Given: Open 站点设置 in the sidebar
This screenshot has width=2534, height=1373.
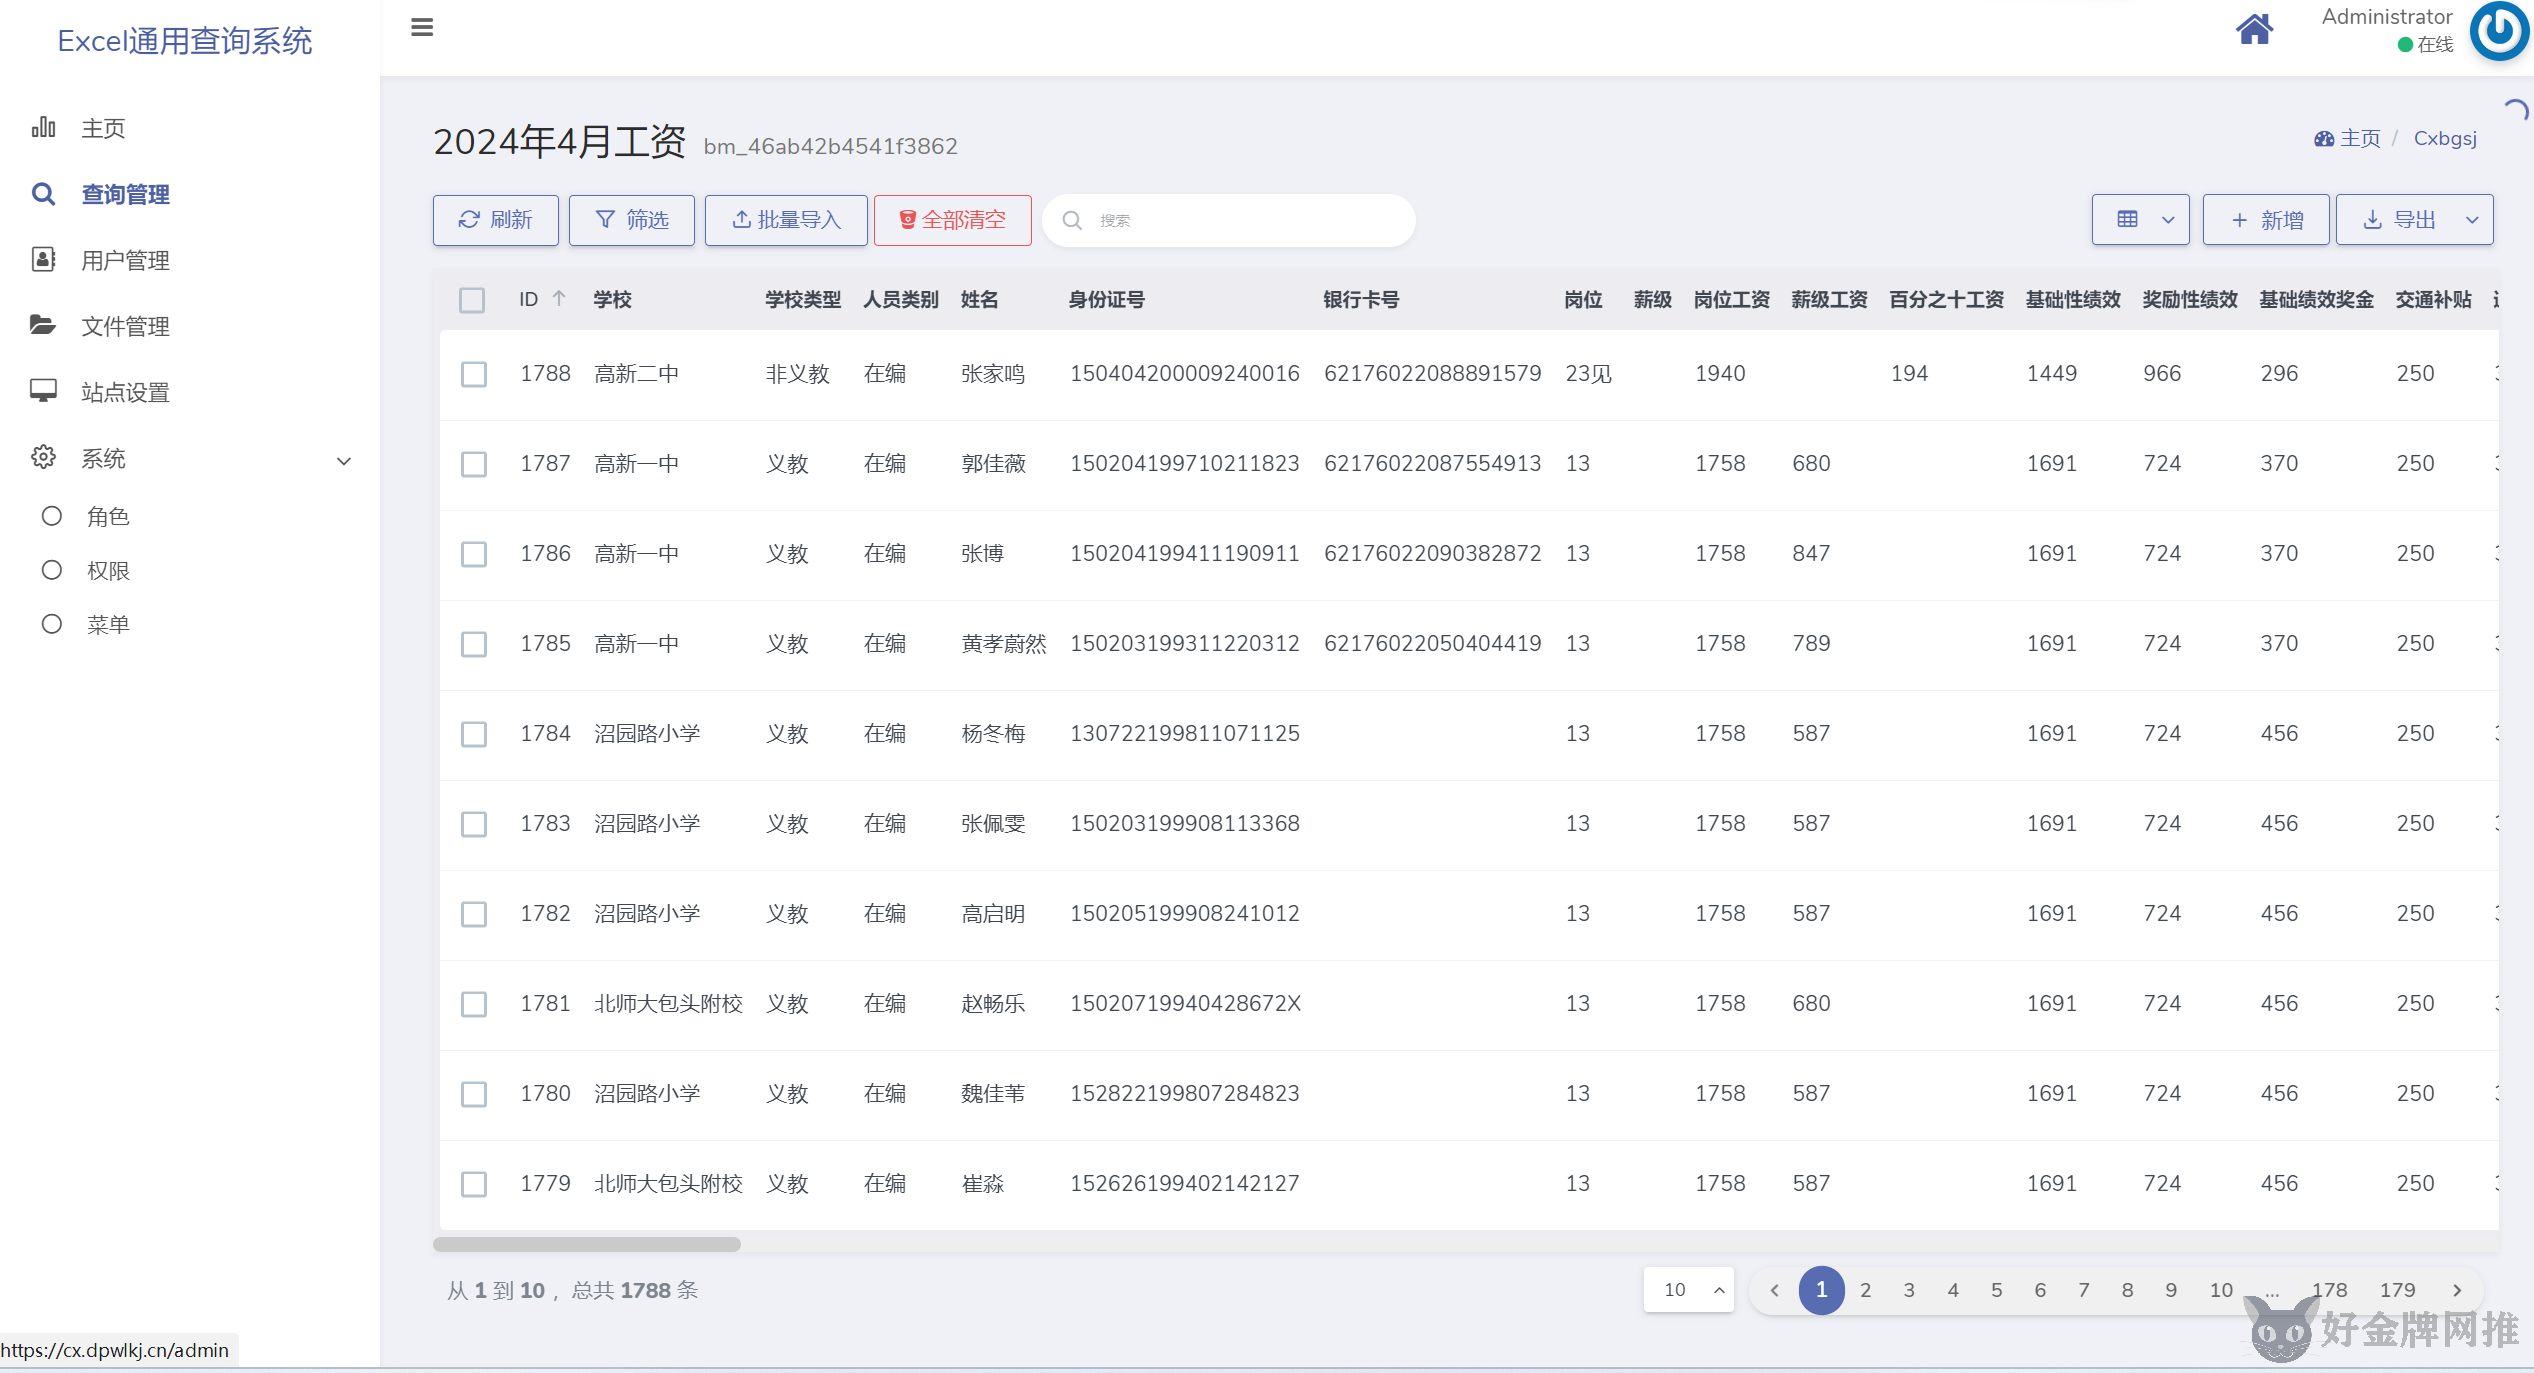Looking at the screenshot, I should (125, 392).
